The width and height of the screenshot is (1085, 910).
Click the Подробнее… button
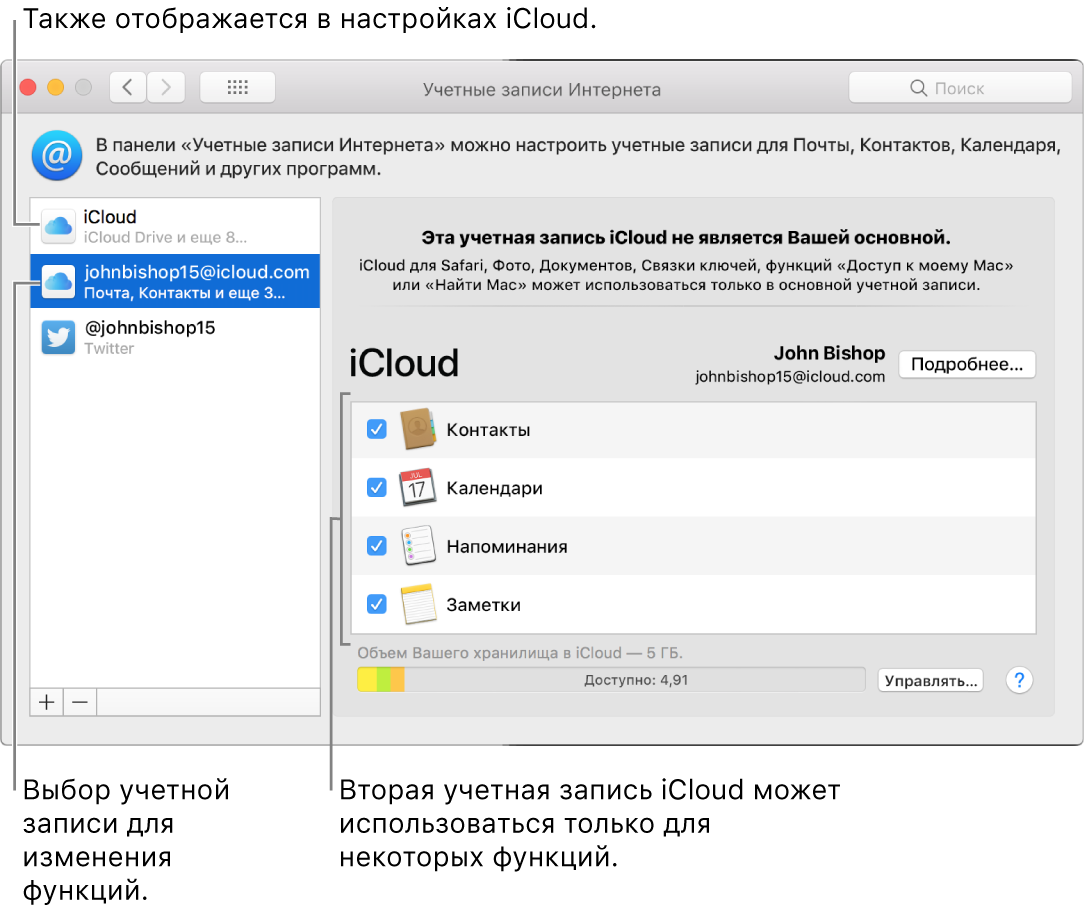pos(967,365)
